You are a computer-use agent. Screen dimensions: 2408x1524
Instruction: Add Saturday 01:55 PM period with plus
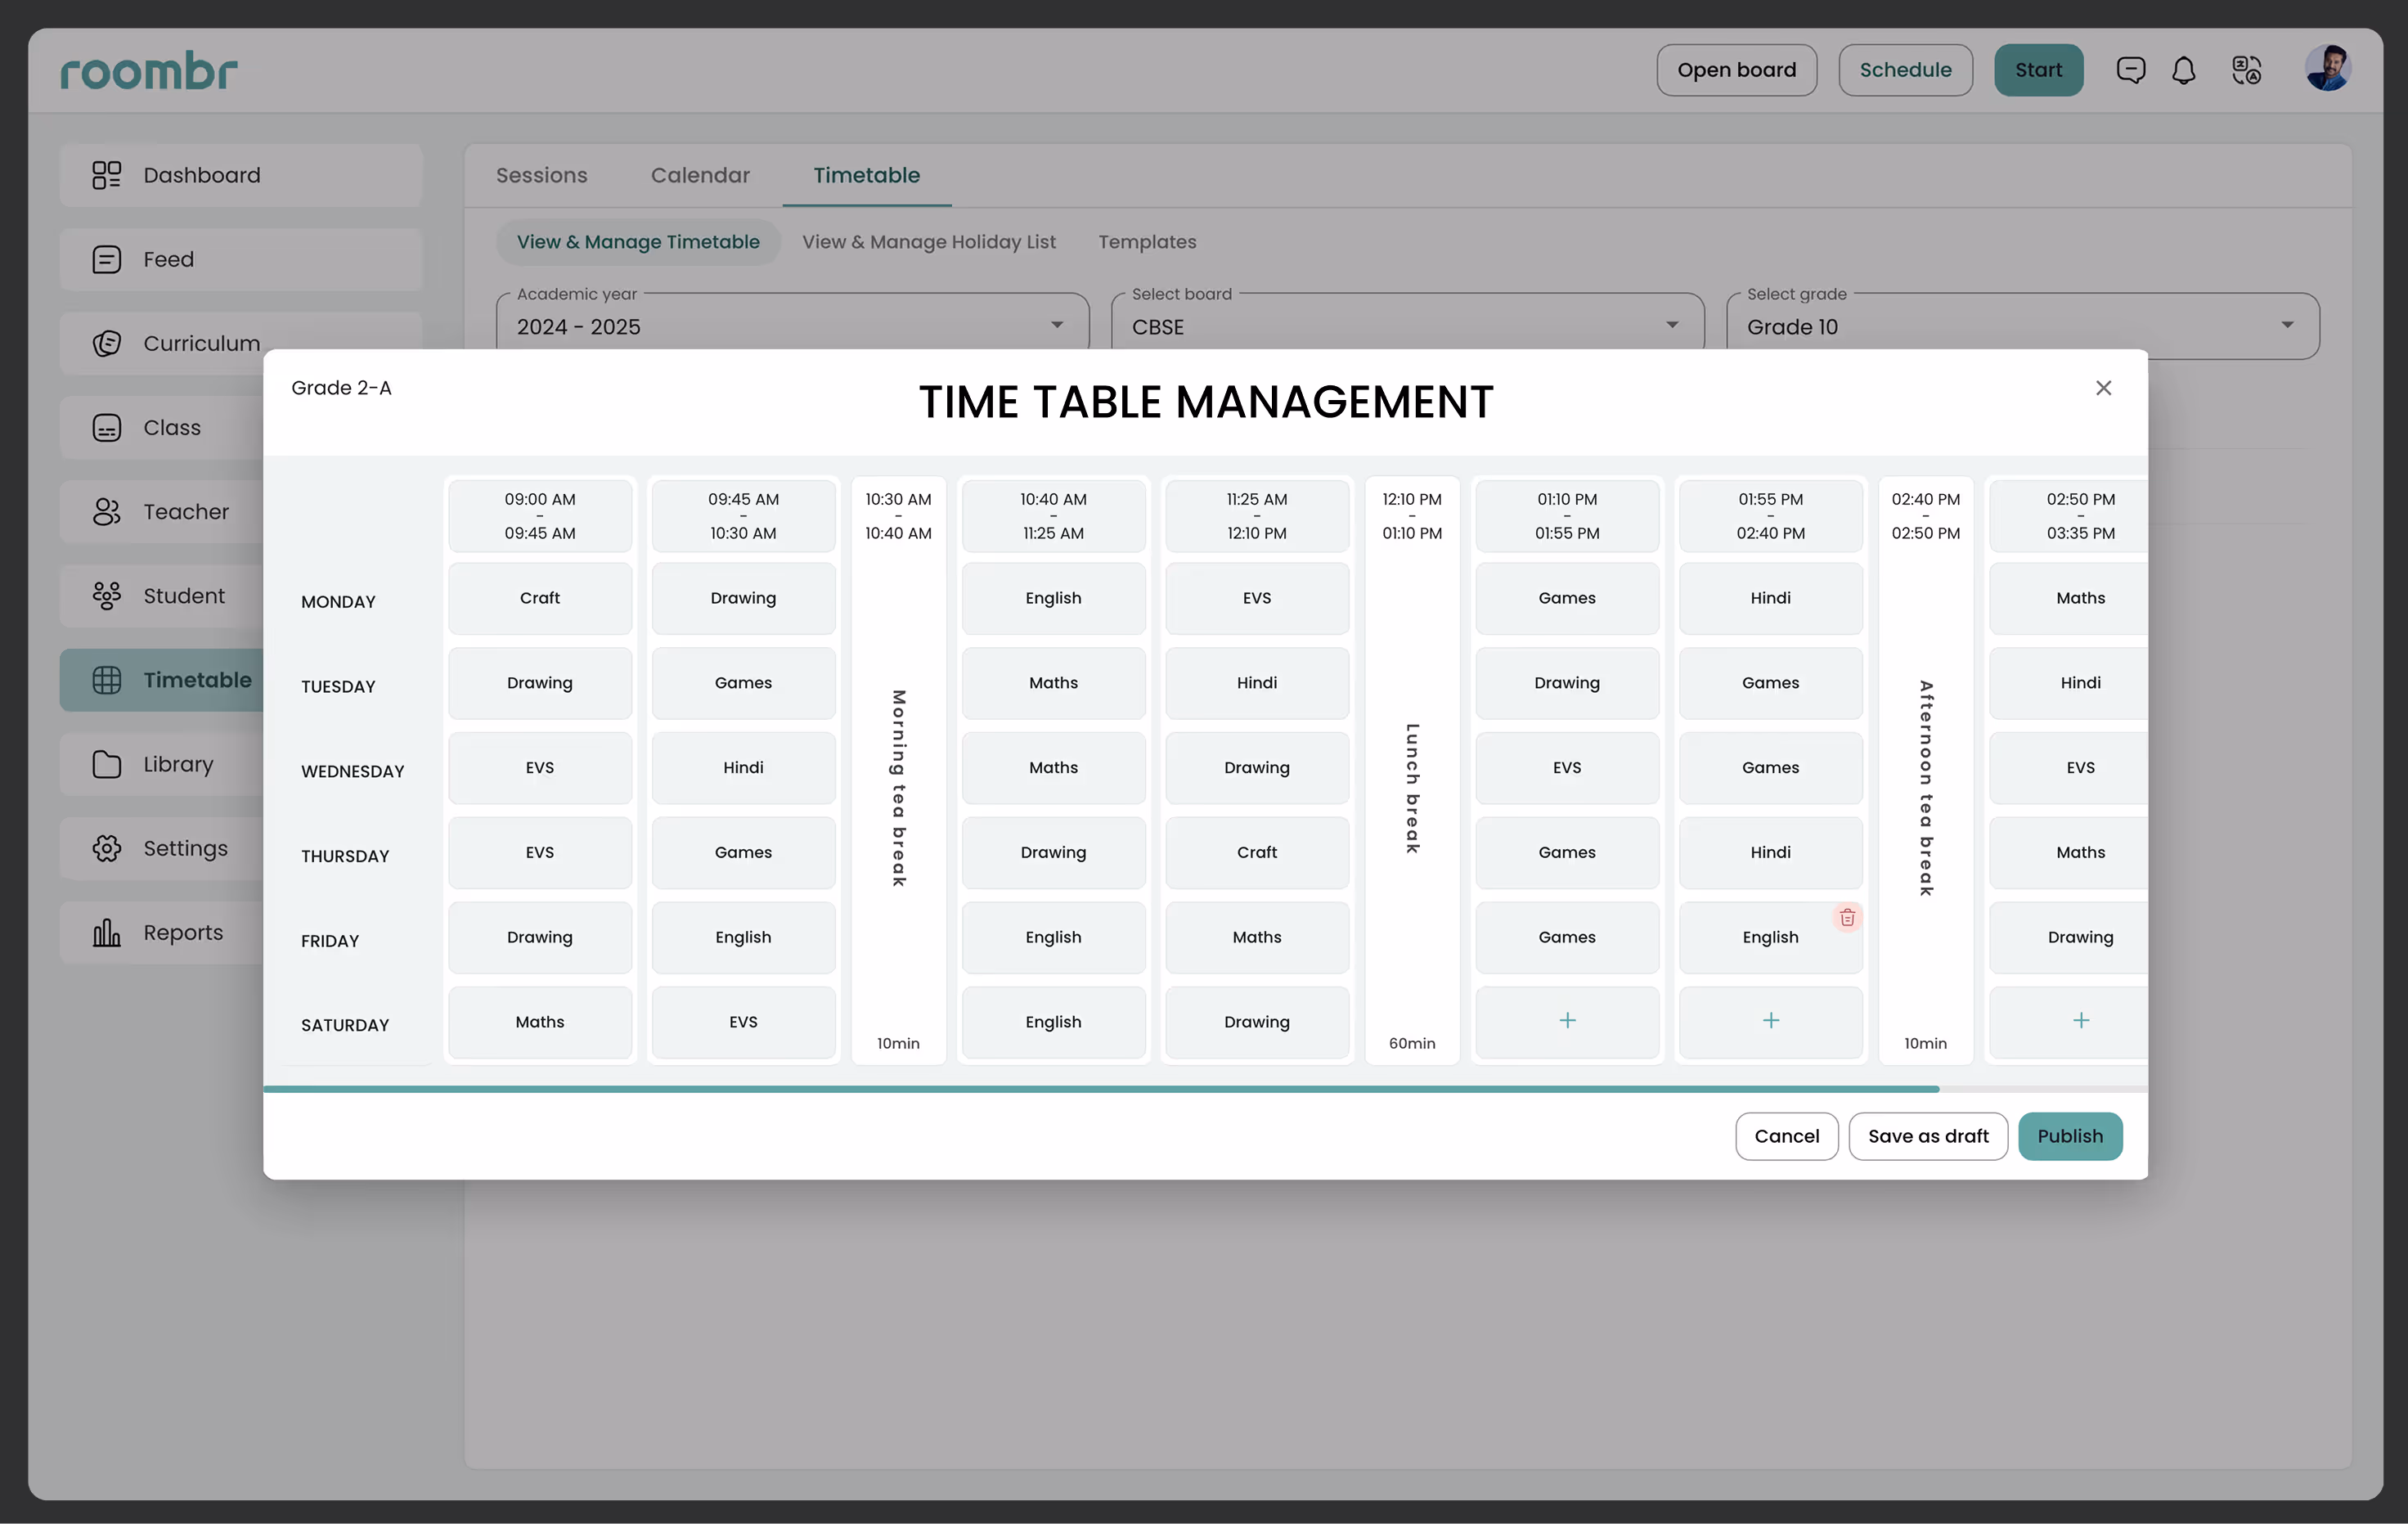point(1770,1020)
